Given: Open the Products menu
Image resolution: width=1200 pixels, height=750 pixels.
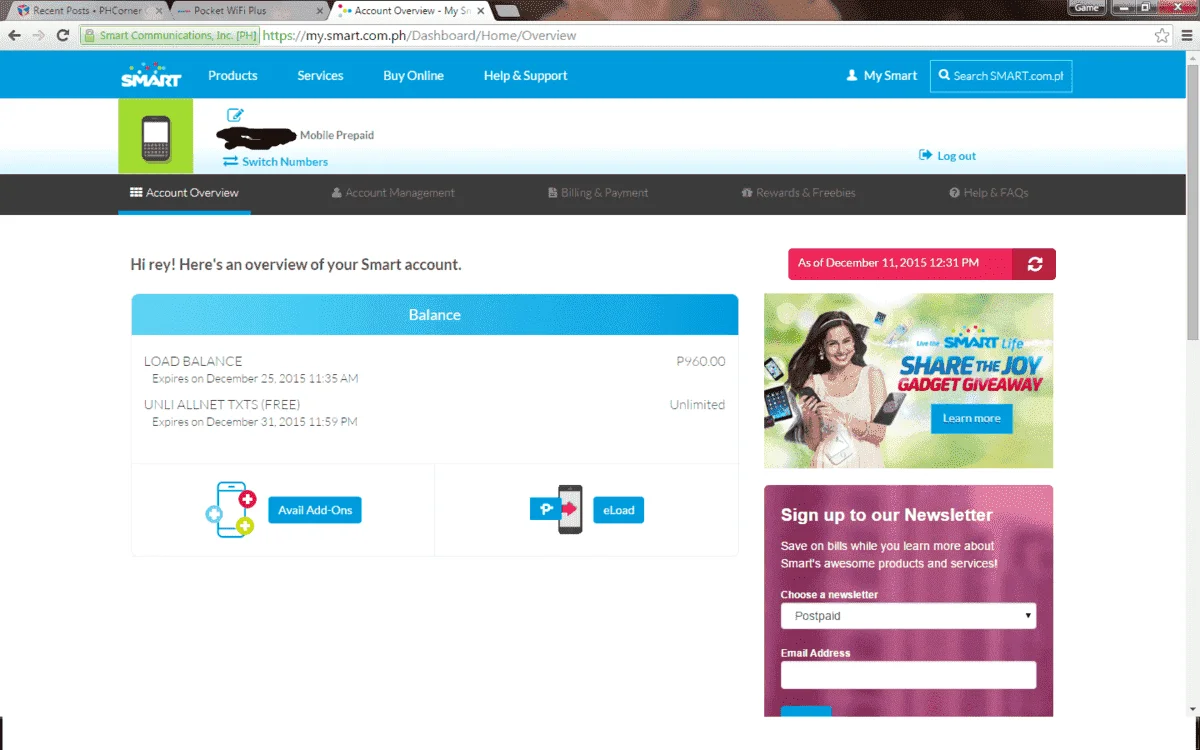Looking at the screenshot, I should (x=233, y=76).
